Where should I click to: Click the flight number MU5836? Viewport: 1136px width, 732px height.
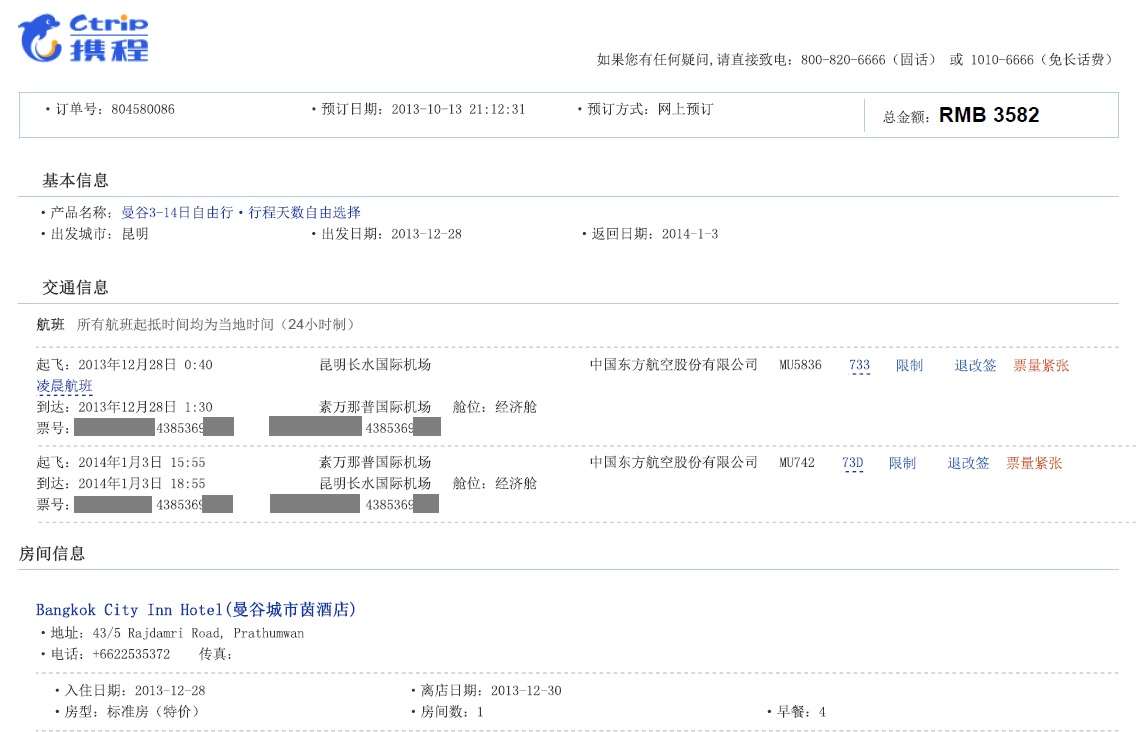(801, 365)
